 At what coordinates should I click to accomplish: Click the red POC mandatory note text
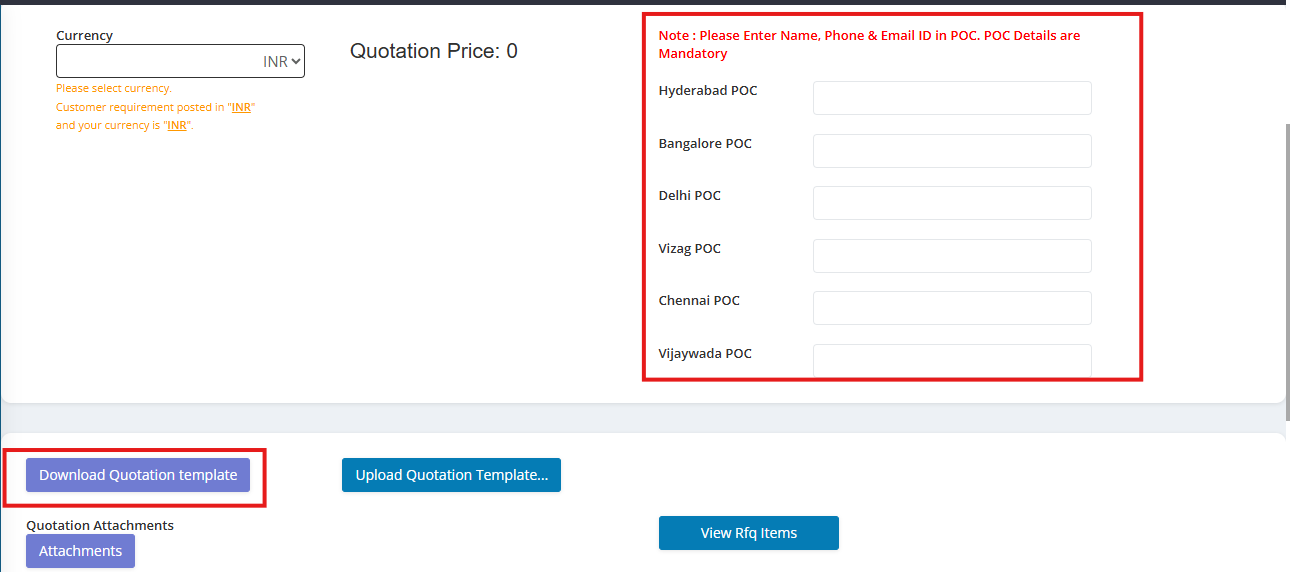(868, 44)
